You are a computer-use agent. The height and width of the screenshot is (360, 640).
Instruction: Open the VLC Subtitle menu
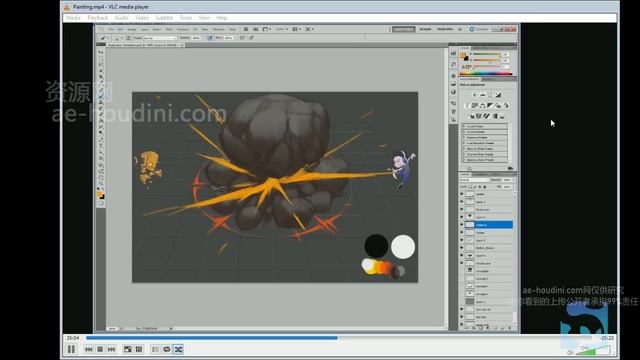click(164, 18)
